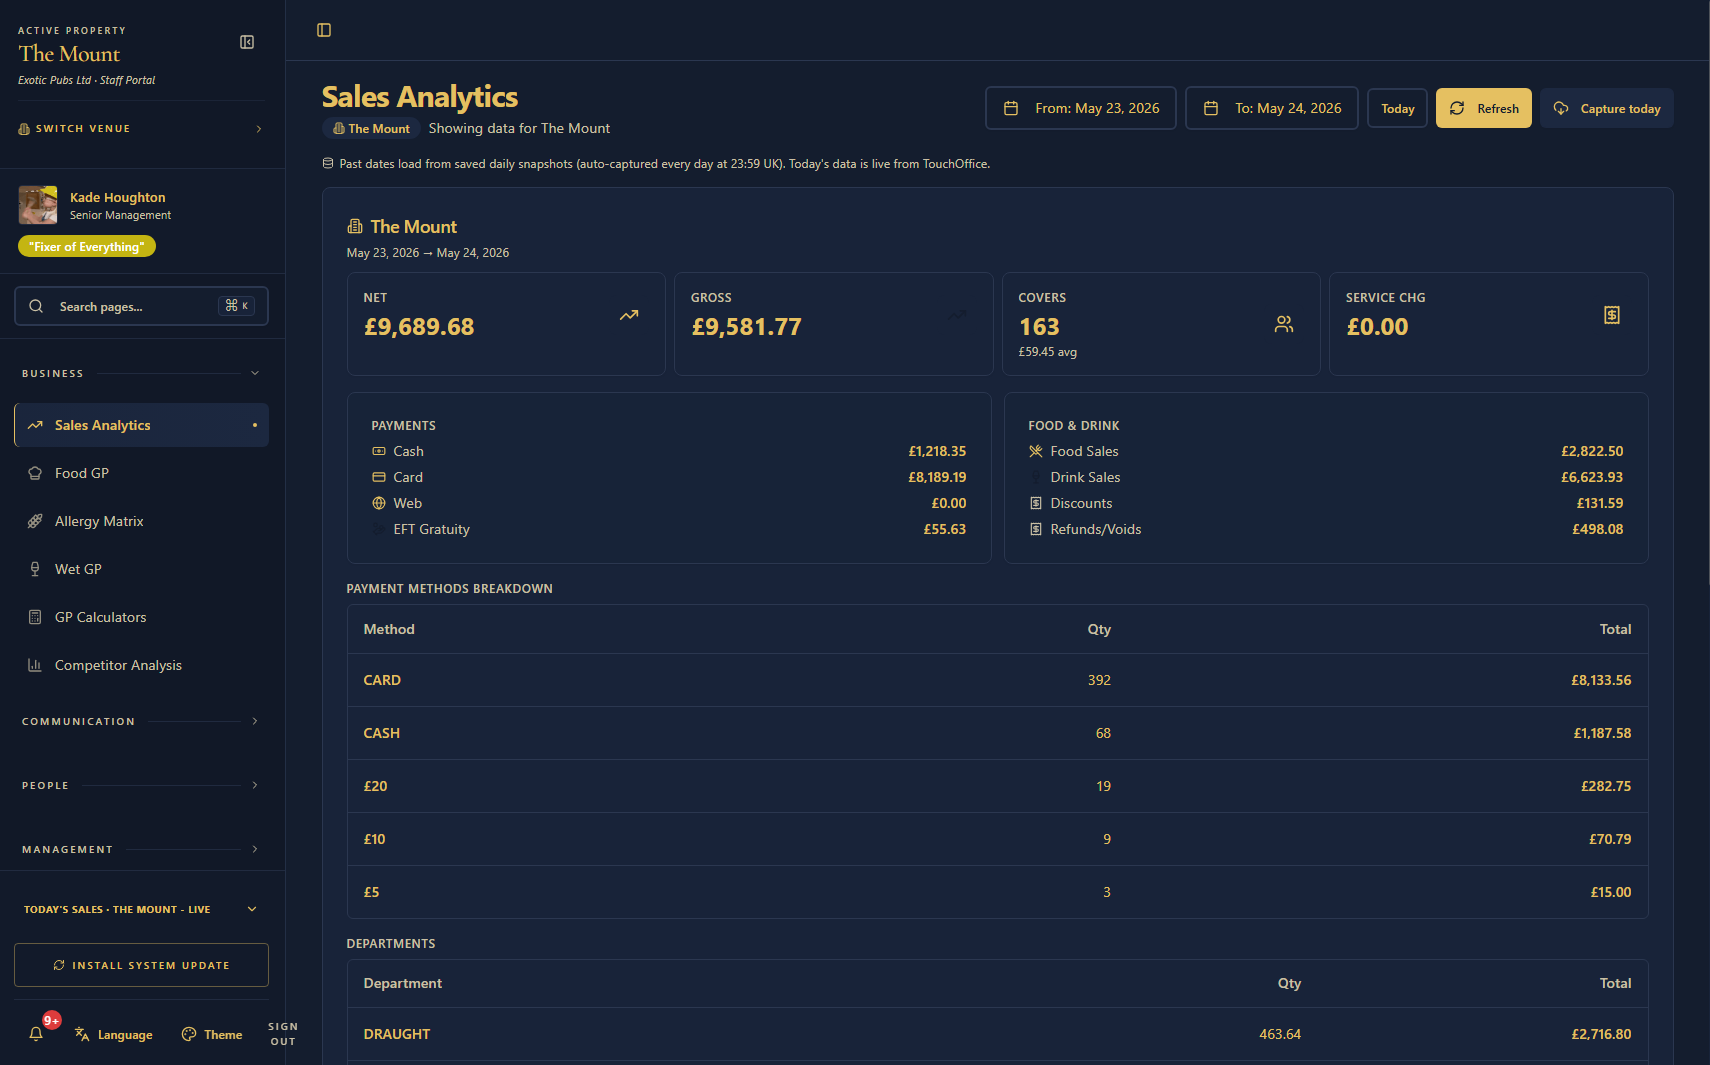Image resolution: width=1710 pixels, height=1065 pixels.
Task: Open Allergy Matrix page
Action: coord(141,521)
